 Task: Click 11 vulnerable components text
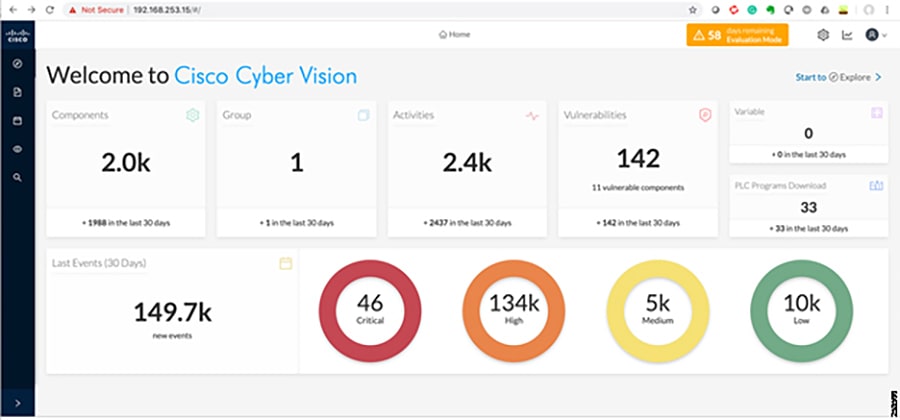[x=638, y=188]
